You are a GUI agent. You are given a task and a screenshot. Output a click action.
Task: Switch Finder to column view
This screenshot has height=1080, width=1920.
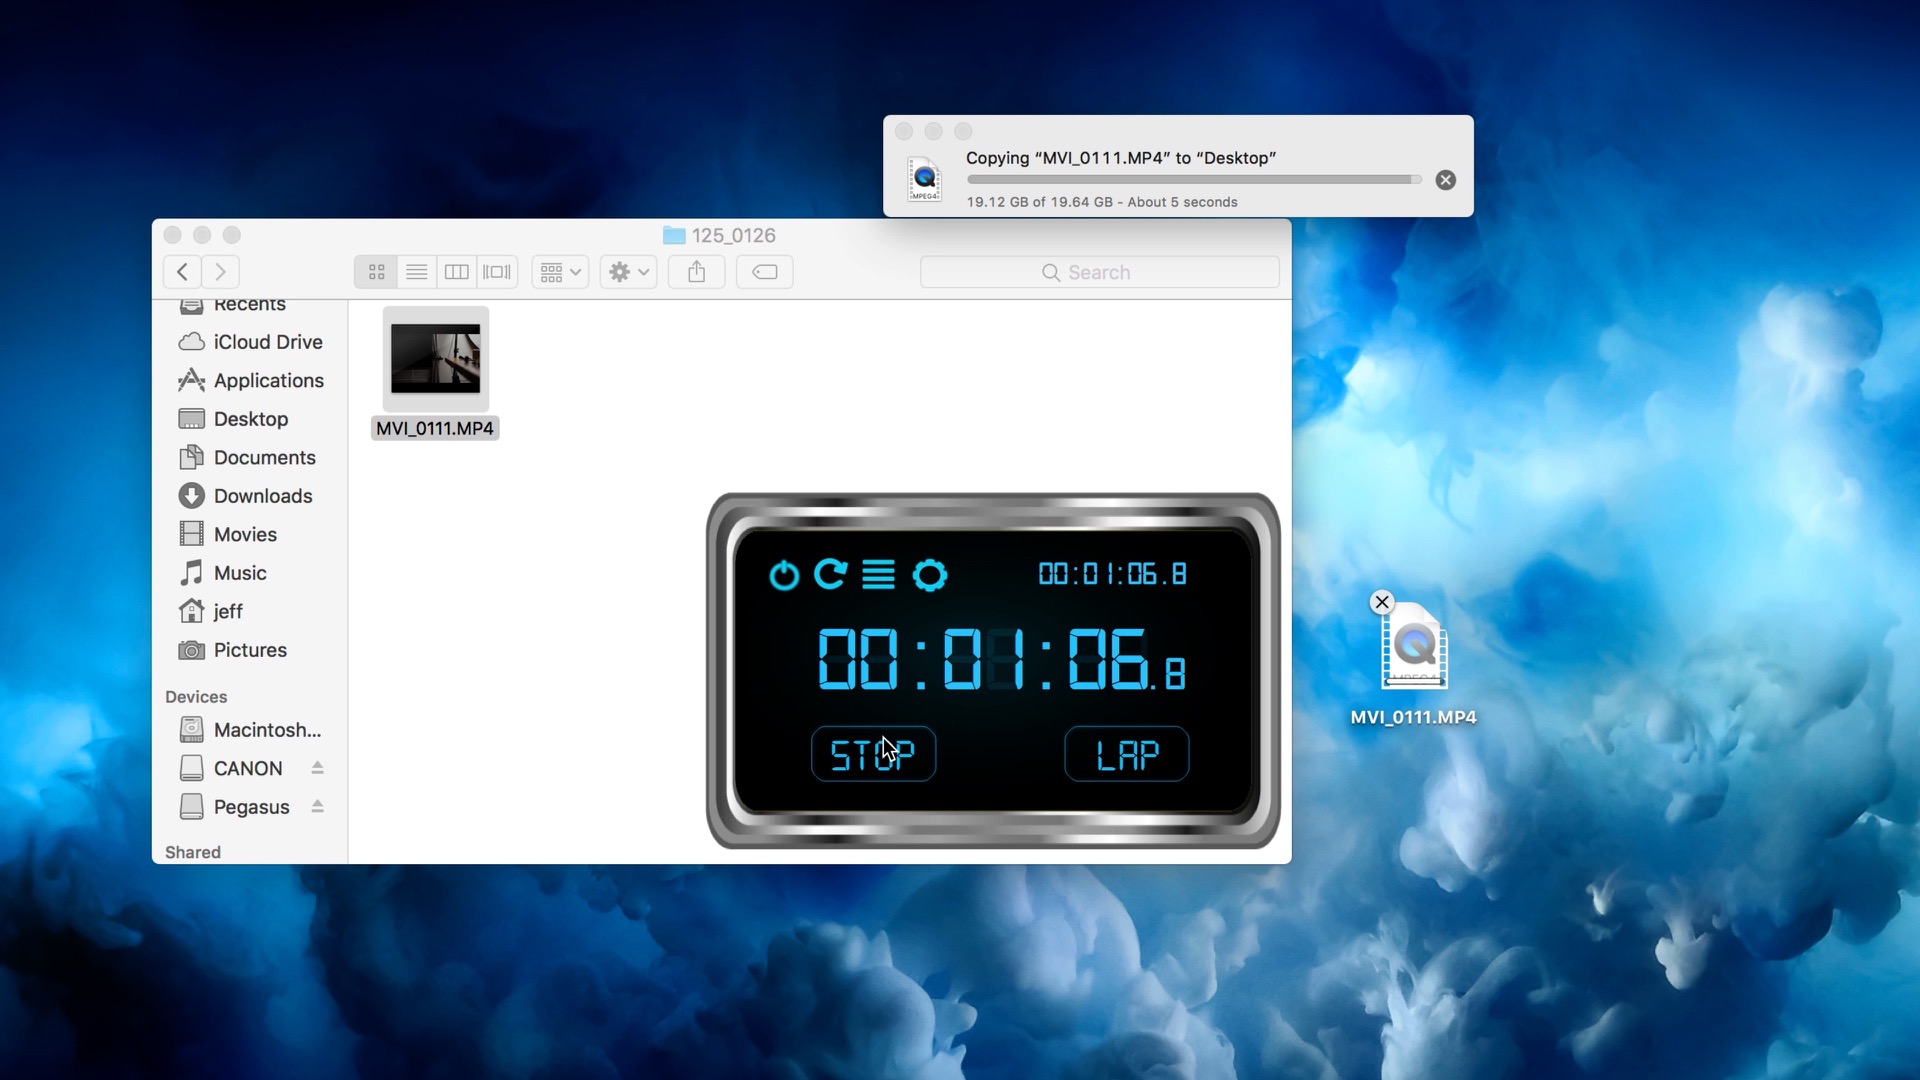456,272
